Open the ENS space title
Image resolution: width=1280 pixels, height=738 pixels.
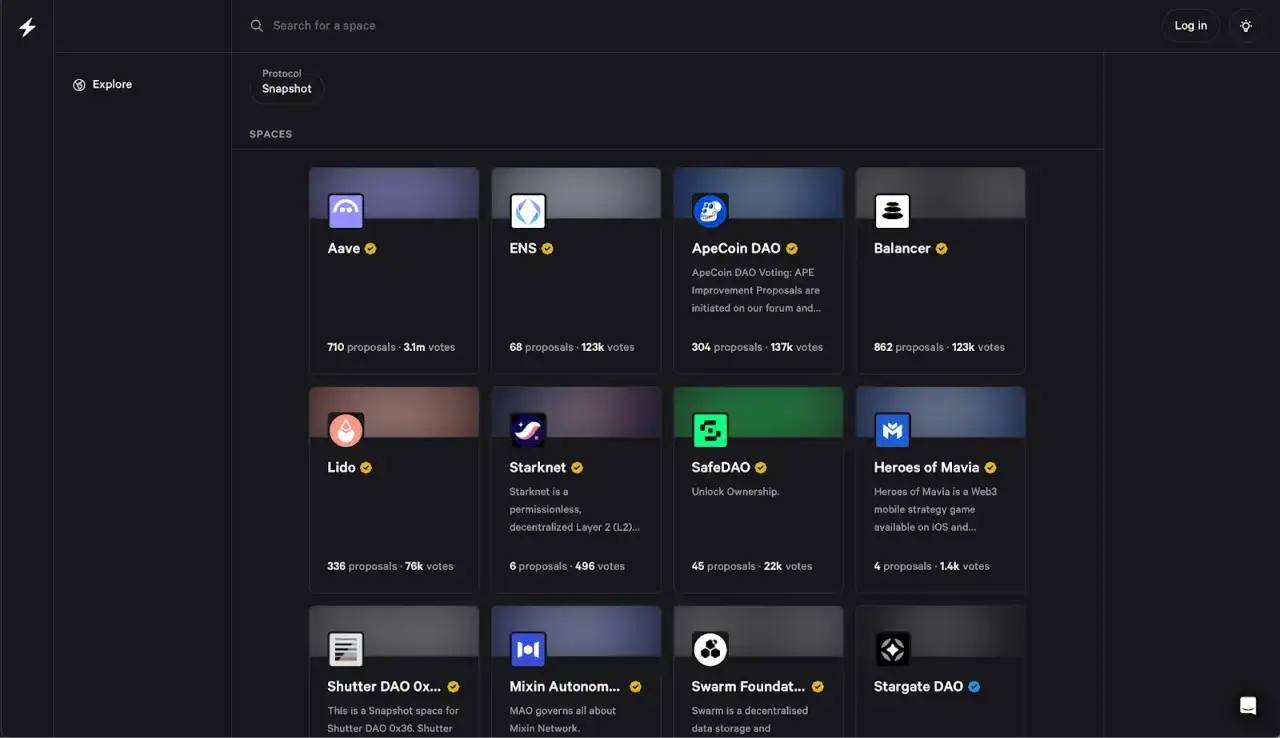523,249
